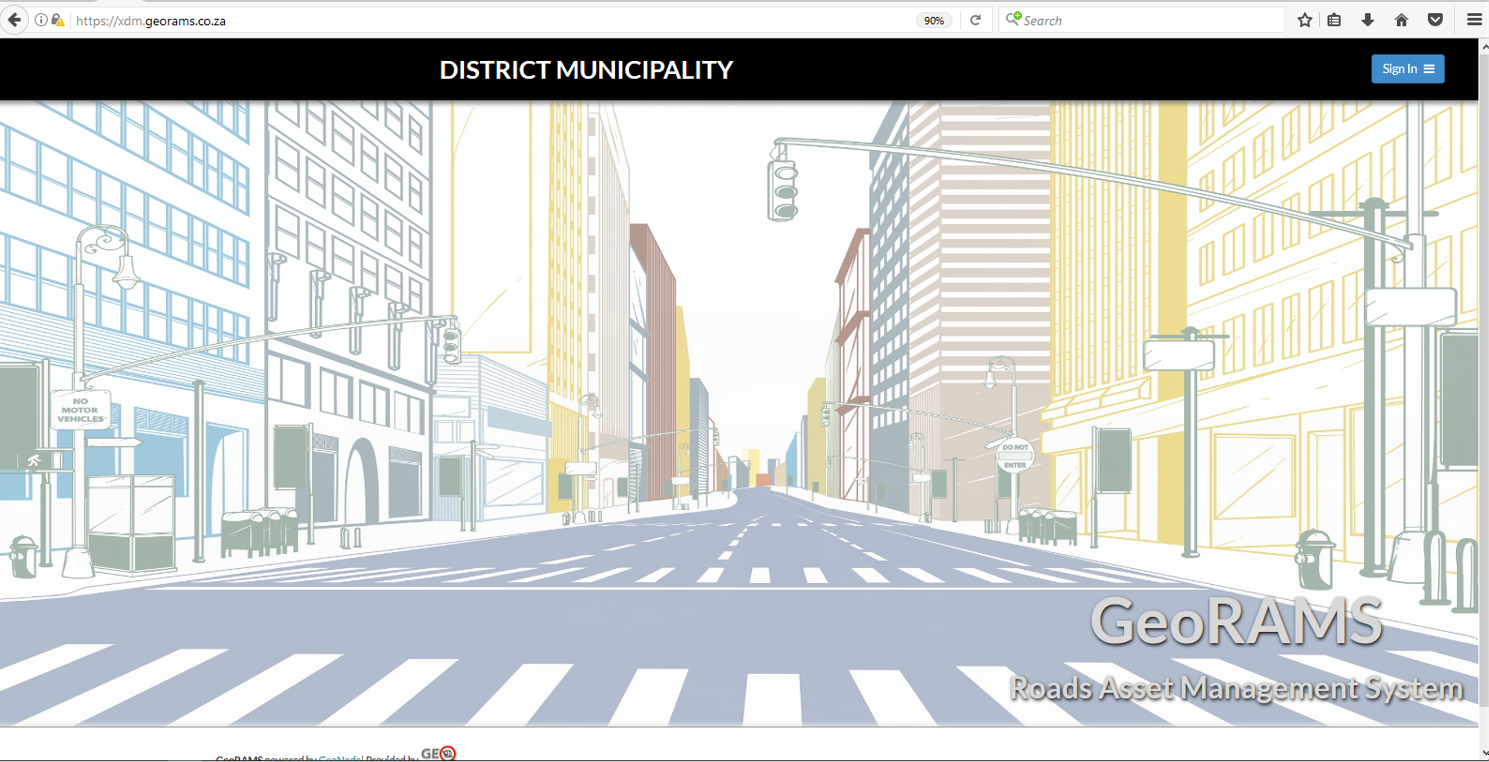The width and height of the screenshot is (1489, 762).
Task: Click the padlock warning icon in address bar
Action: (x=58, y=20)
